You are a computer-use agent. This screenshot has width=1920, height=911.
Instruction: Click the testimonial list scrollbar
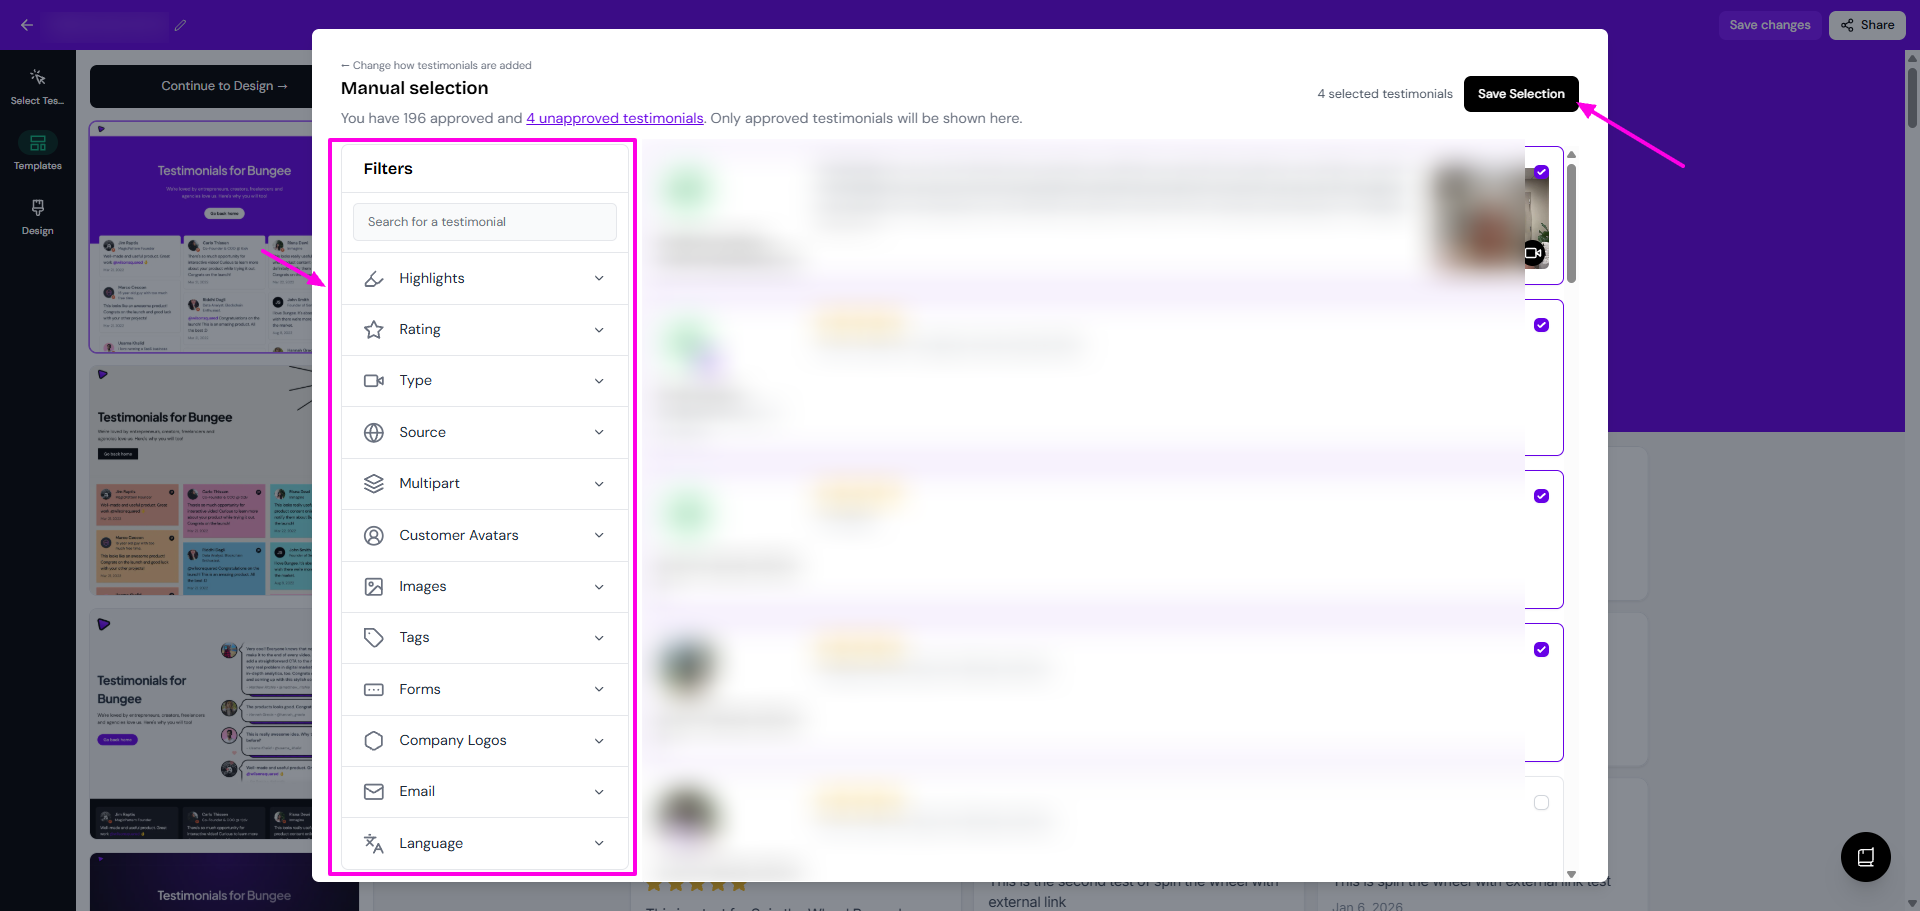tap(1571, 224)
